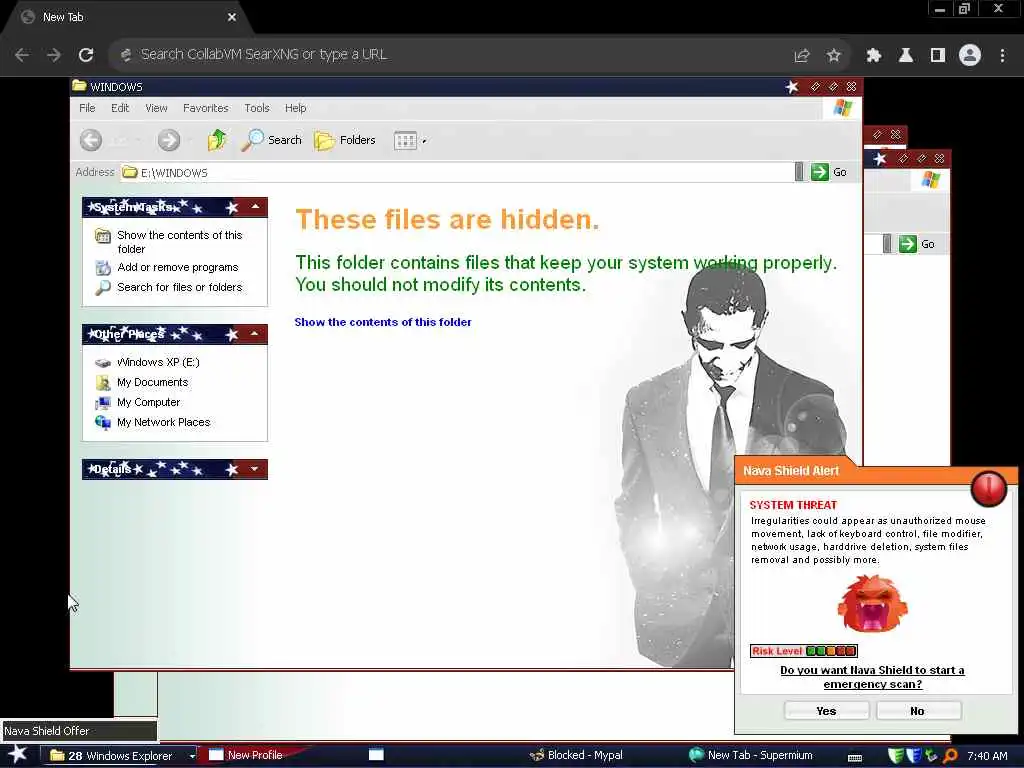Open the browser profile avatar
Image resolution: width=1024 pixels, height=768 pixels.
pyautogui.click(x=970, y=56)
